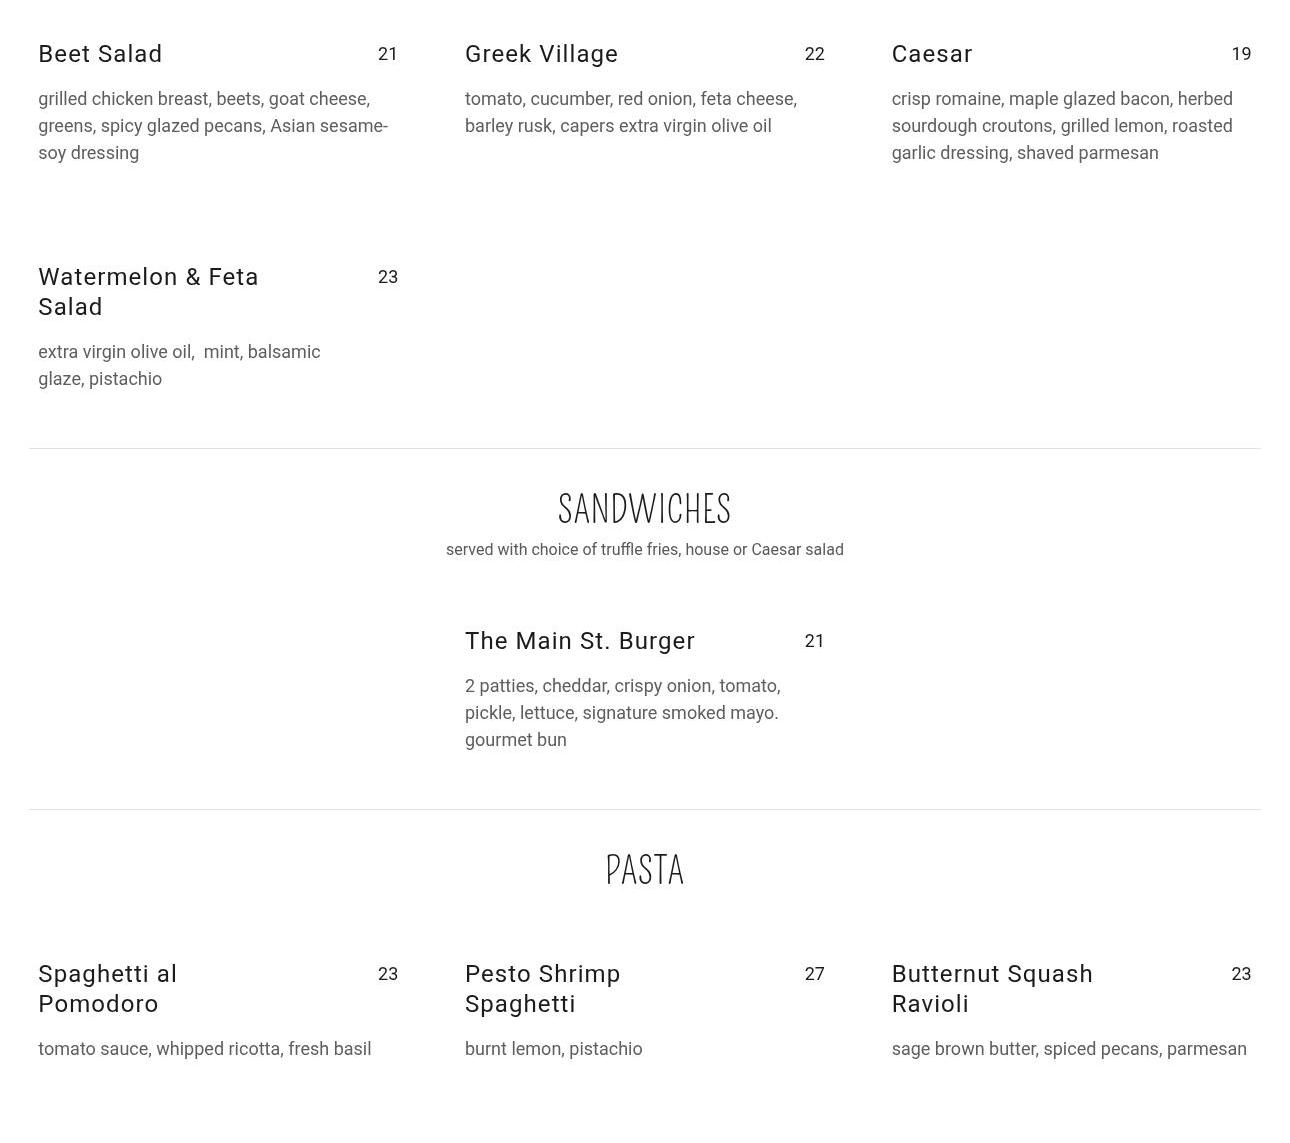The width and height of the screenshot is (1290, 1143).
Task: Click the Beet Salad menu item title
Action: (100, 54)
